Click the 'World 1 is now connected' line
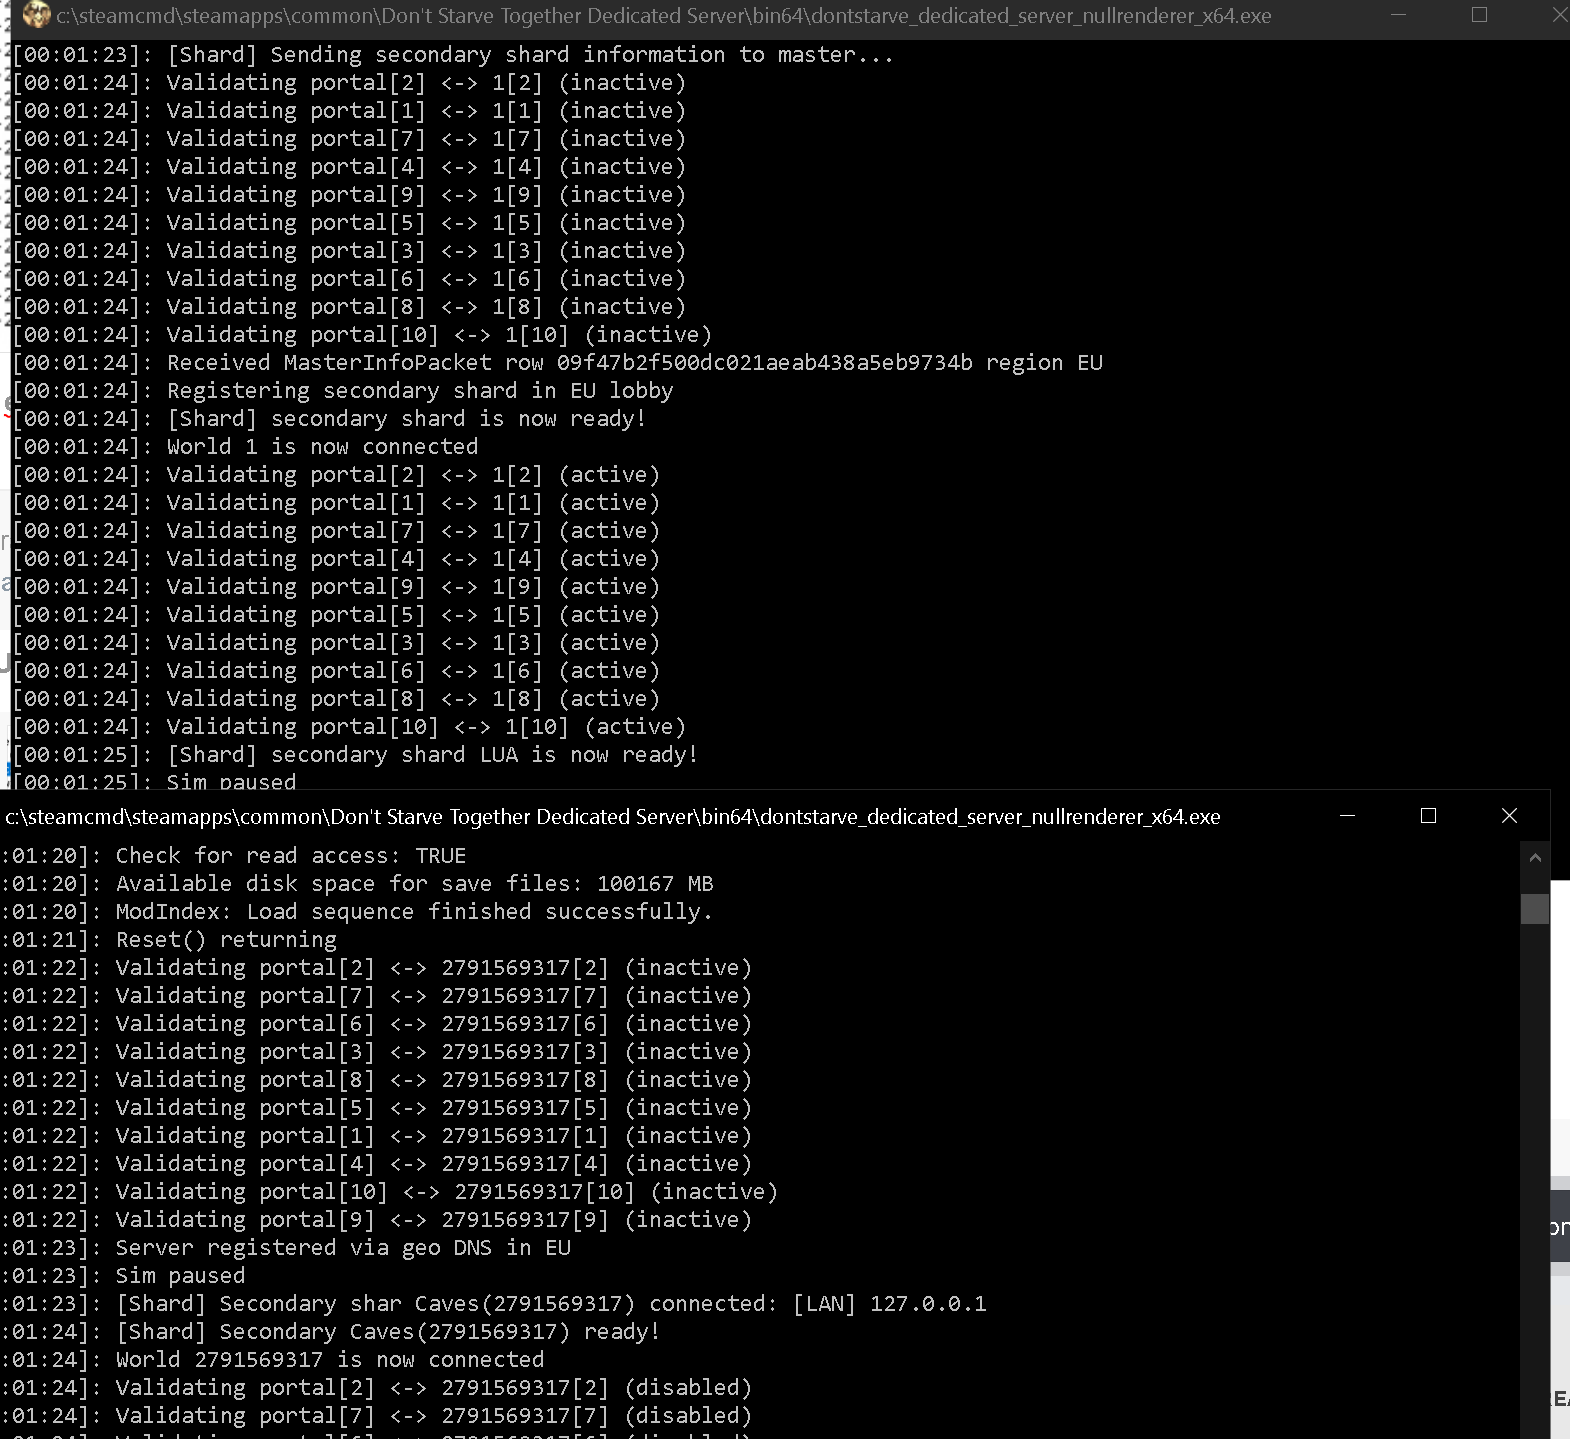 [x=245, y=447]
